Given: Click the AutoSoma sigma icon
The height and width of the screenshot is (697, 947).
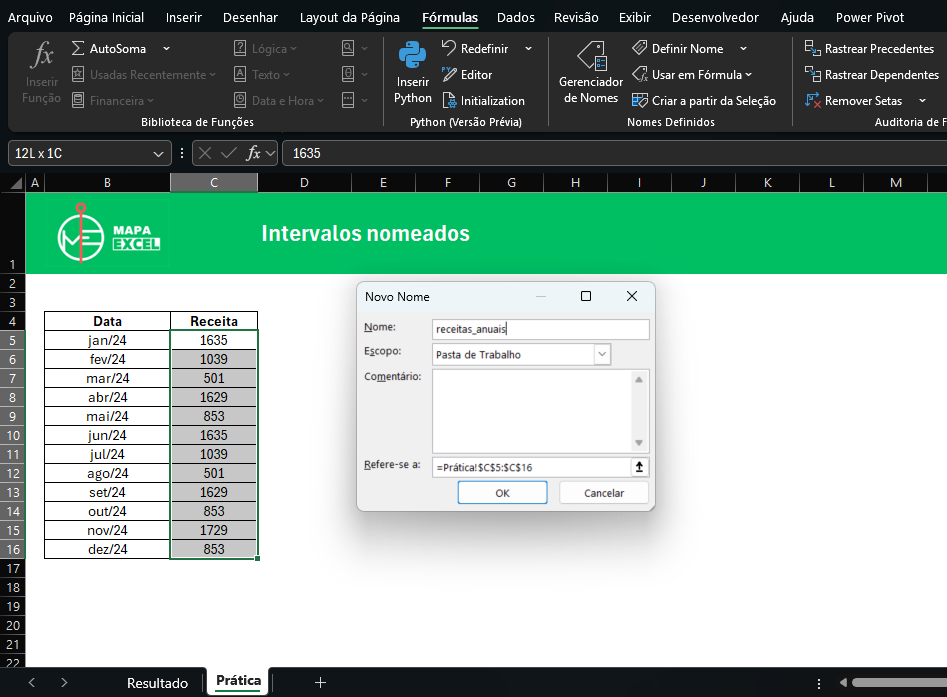Looking at the screenshot, I should [77, 48].
